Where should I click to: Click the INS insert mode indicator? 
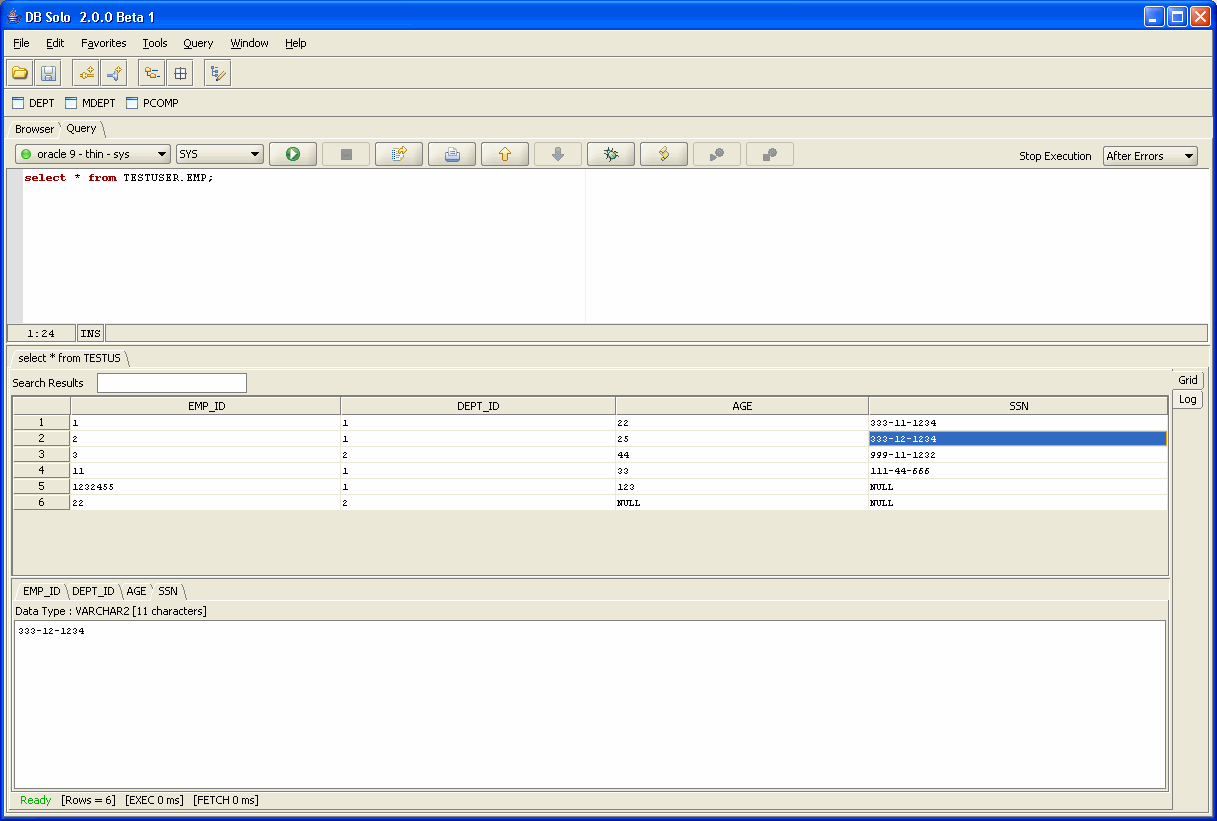coord(90,334)
